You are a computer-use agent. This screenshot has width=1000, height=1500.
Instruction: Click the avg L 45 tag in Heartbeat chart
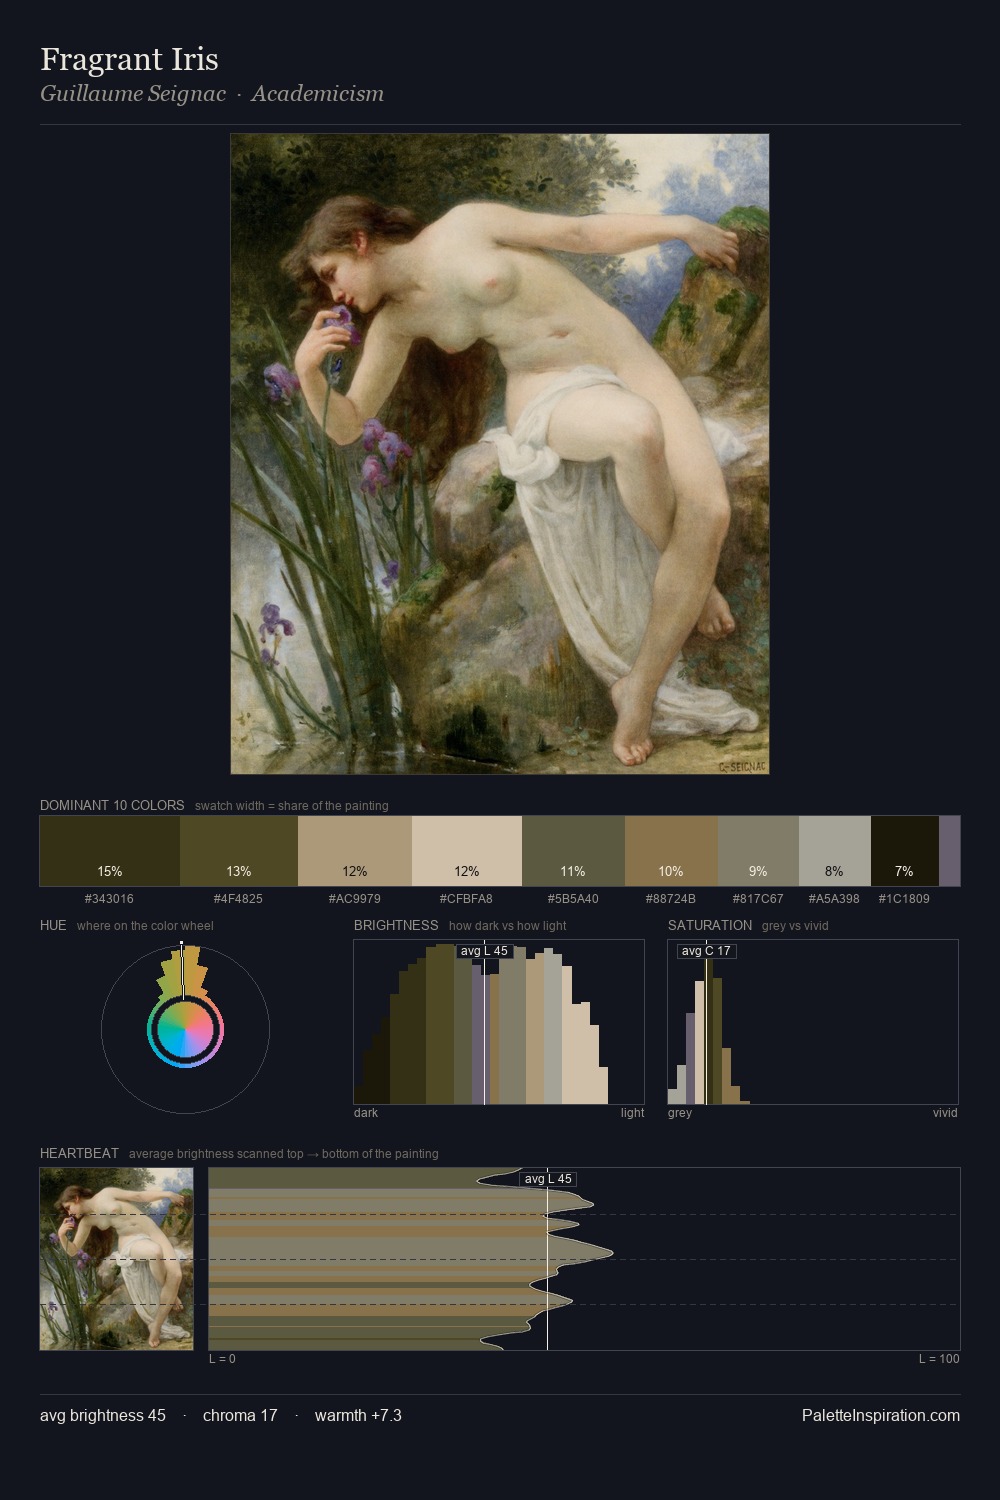click(548, 1179)
